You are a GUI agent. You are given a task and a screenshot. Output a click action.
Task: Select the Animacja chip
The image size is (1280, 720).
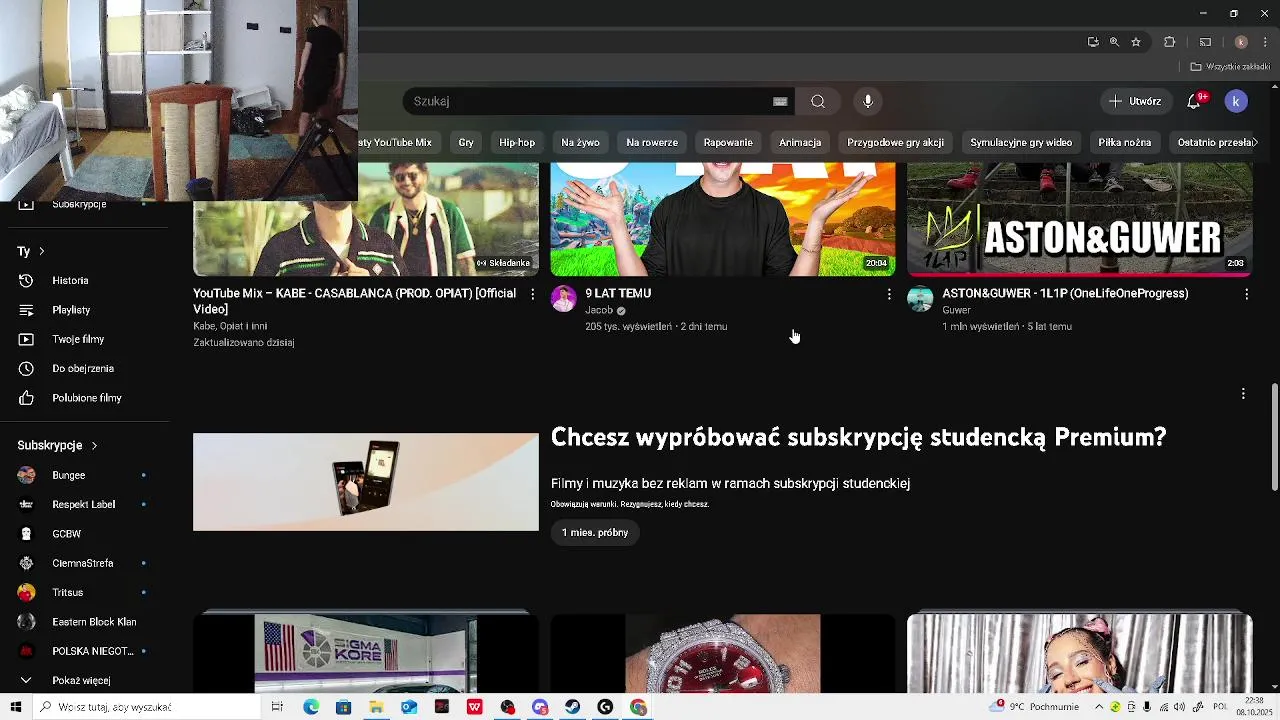pos(800,142)
